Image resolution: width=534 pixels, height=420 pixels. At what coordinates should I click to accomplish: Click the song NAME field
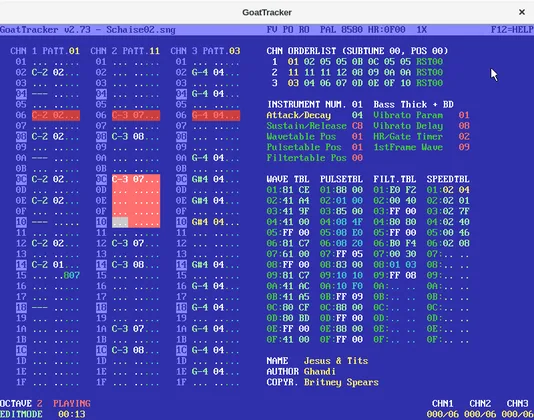336,361
